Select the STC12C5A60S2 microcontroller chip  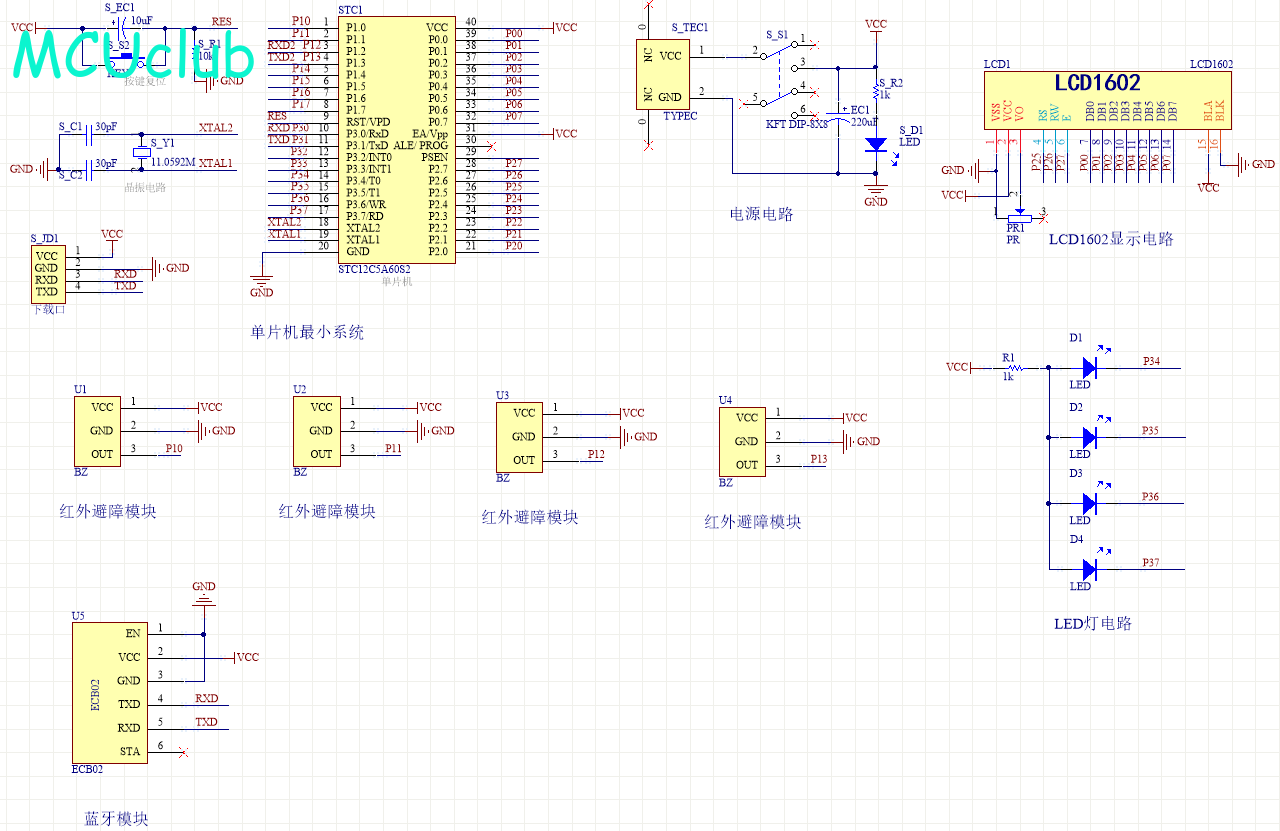click(397, 140)
